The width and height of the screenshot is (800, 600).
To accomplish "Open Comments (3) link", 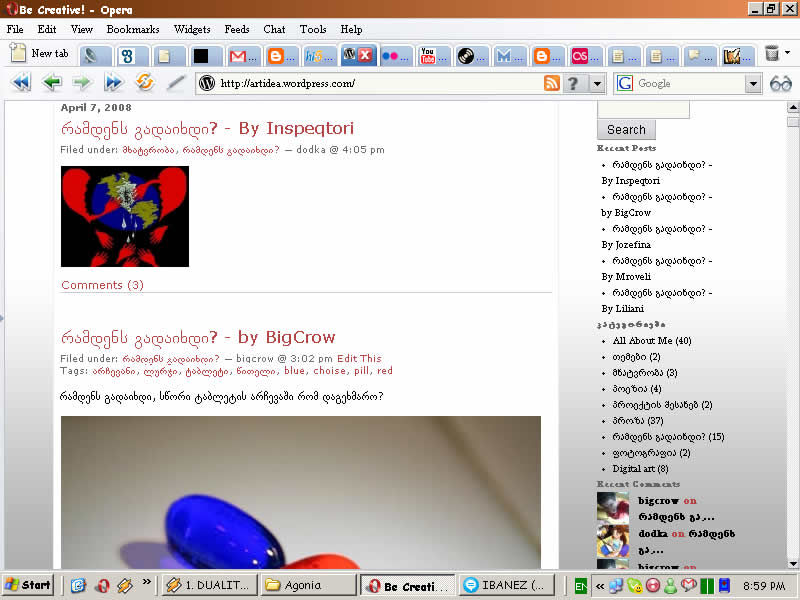I will pos(103,285).
